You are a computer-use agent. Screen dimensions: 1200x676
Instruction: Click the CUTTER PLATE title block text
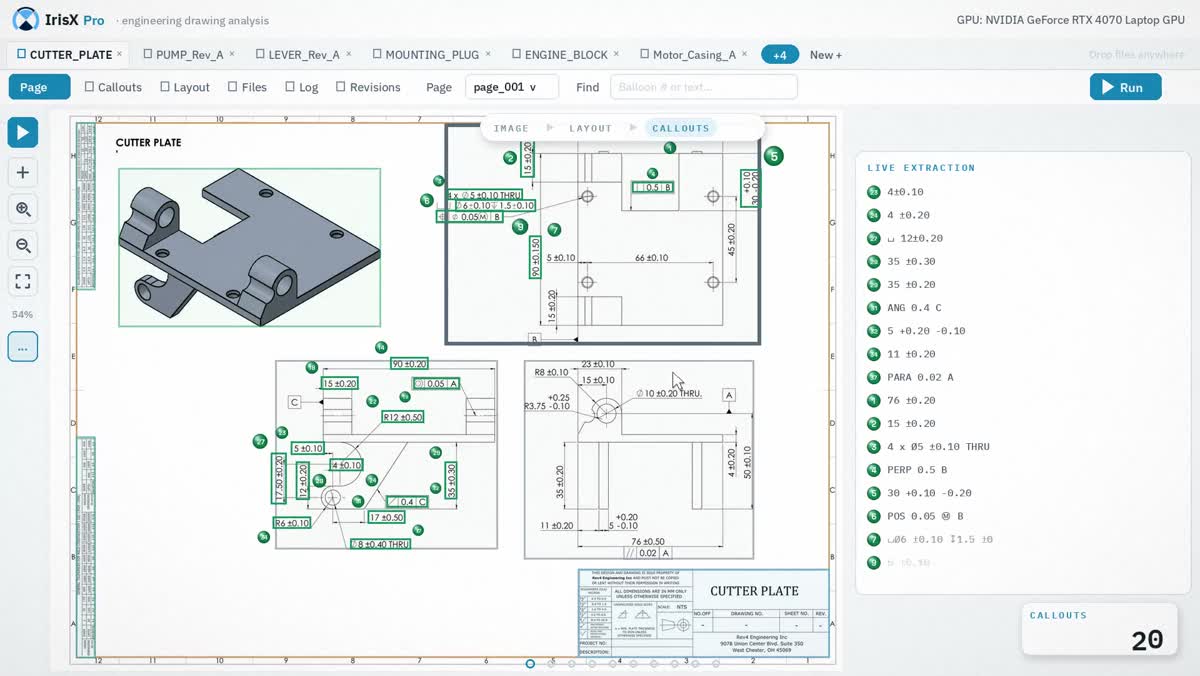[x=754, y=591]
